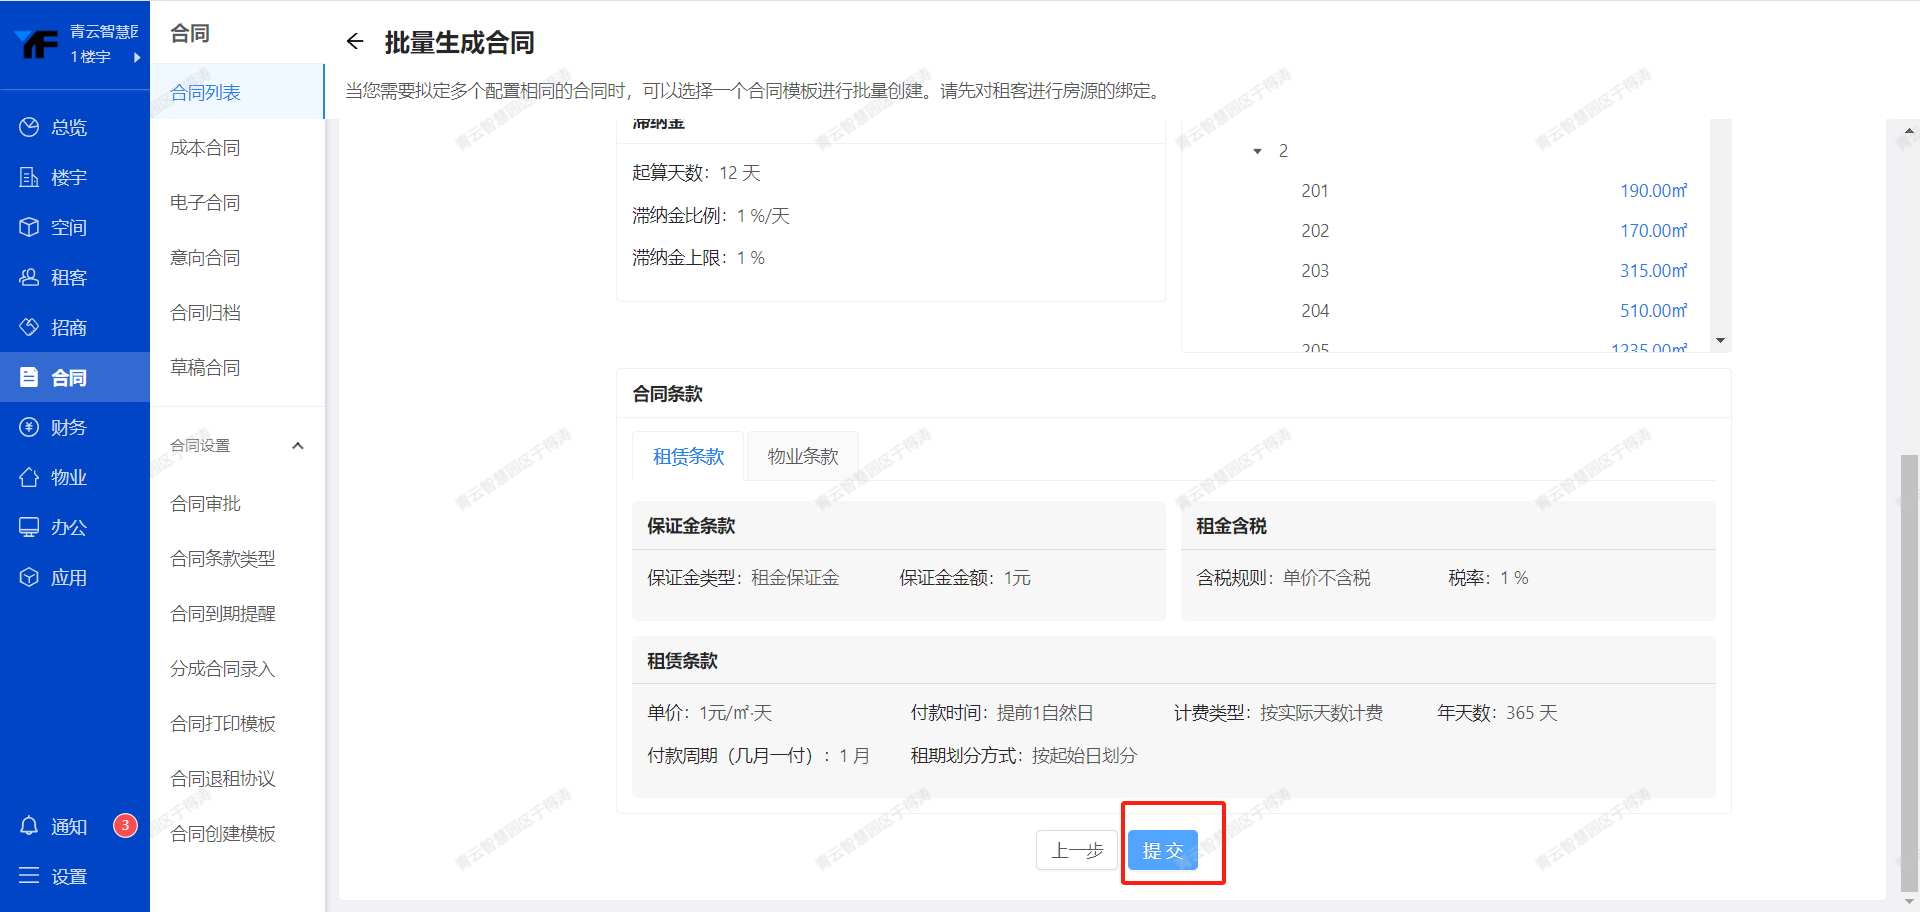This screenshot has width=1920, height=912.
Task: Open the 招商 leasing module icon
Action: tap(29, 327)
